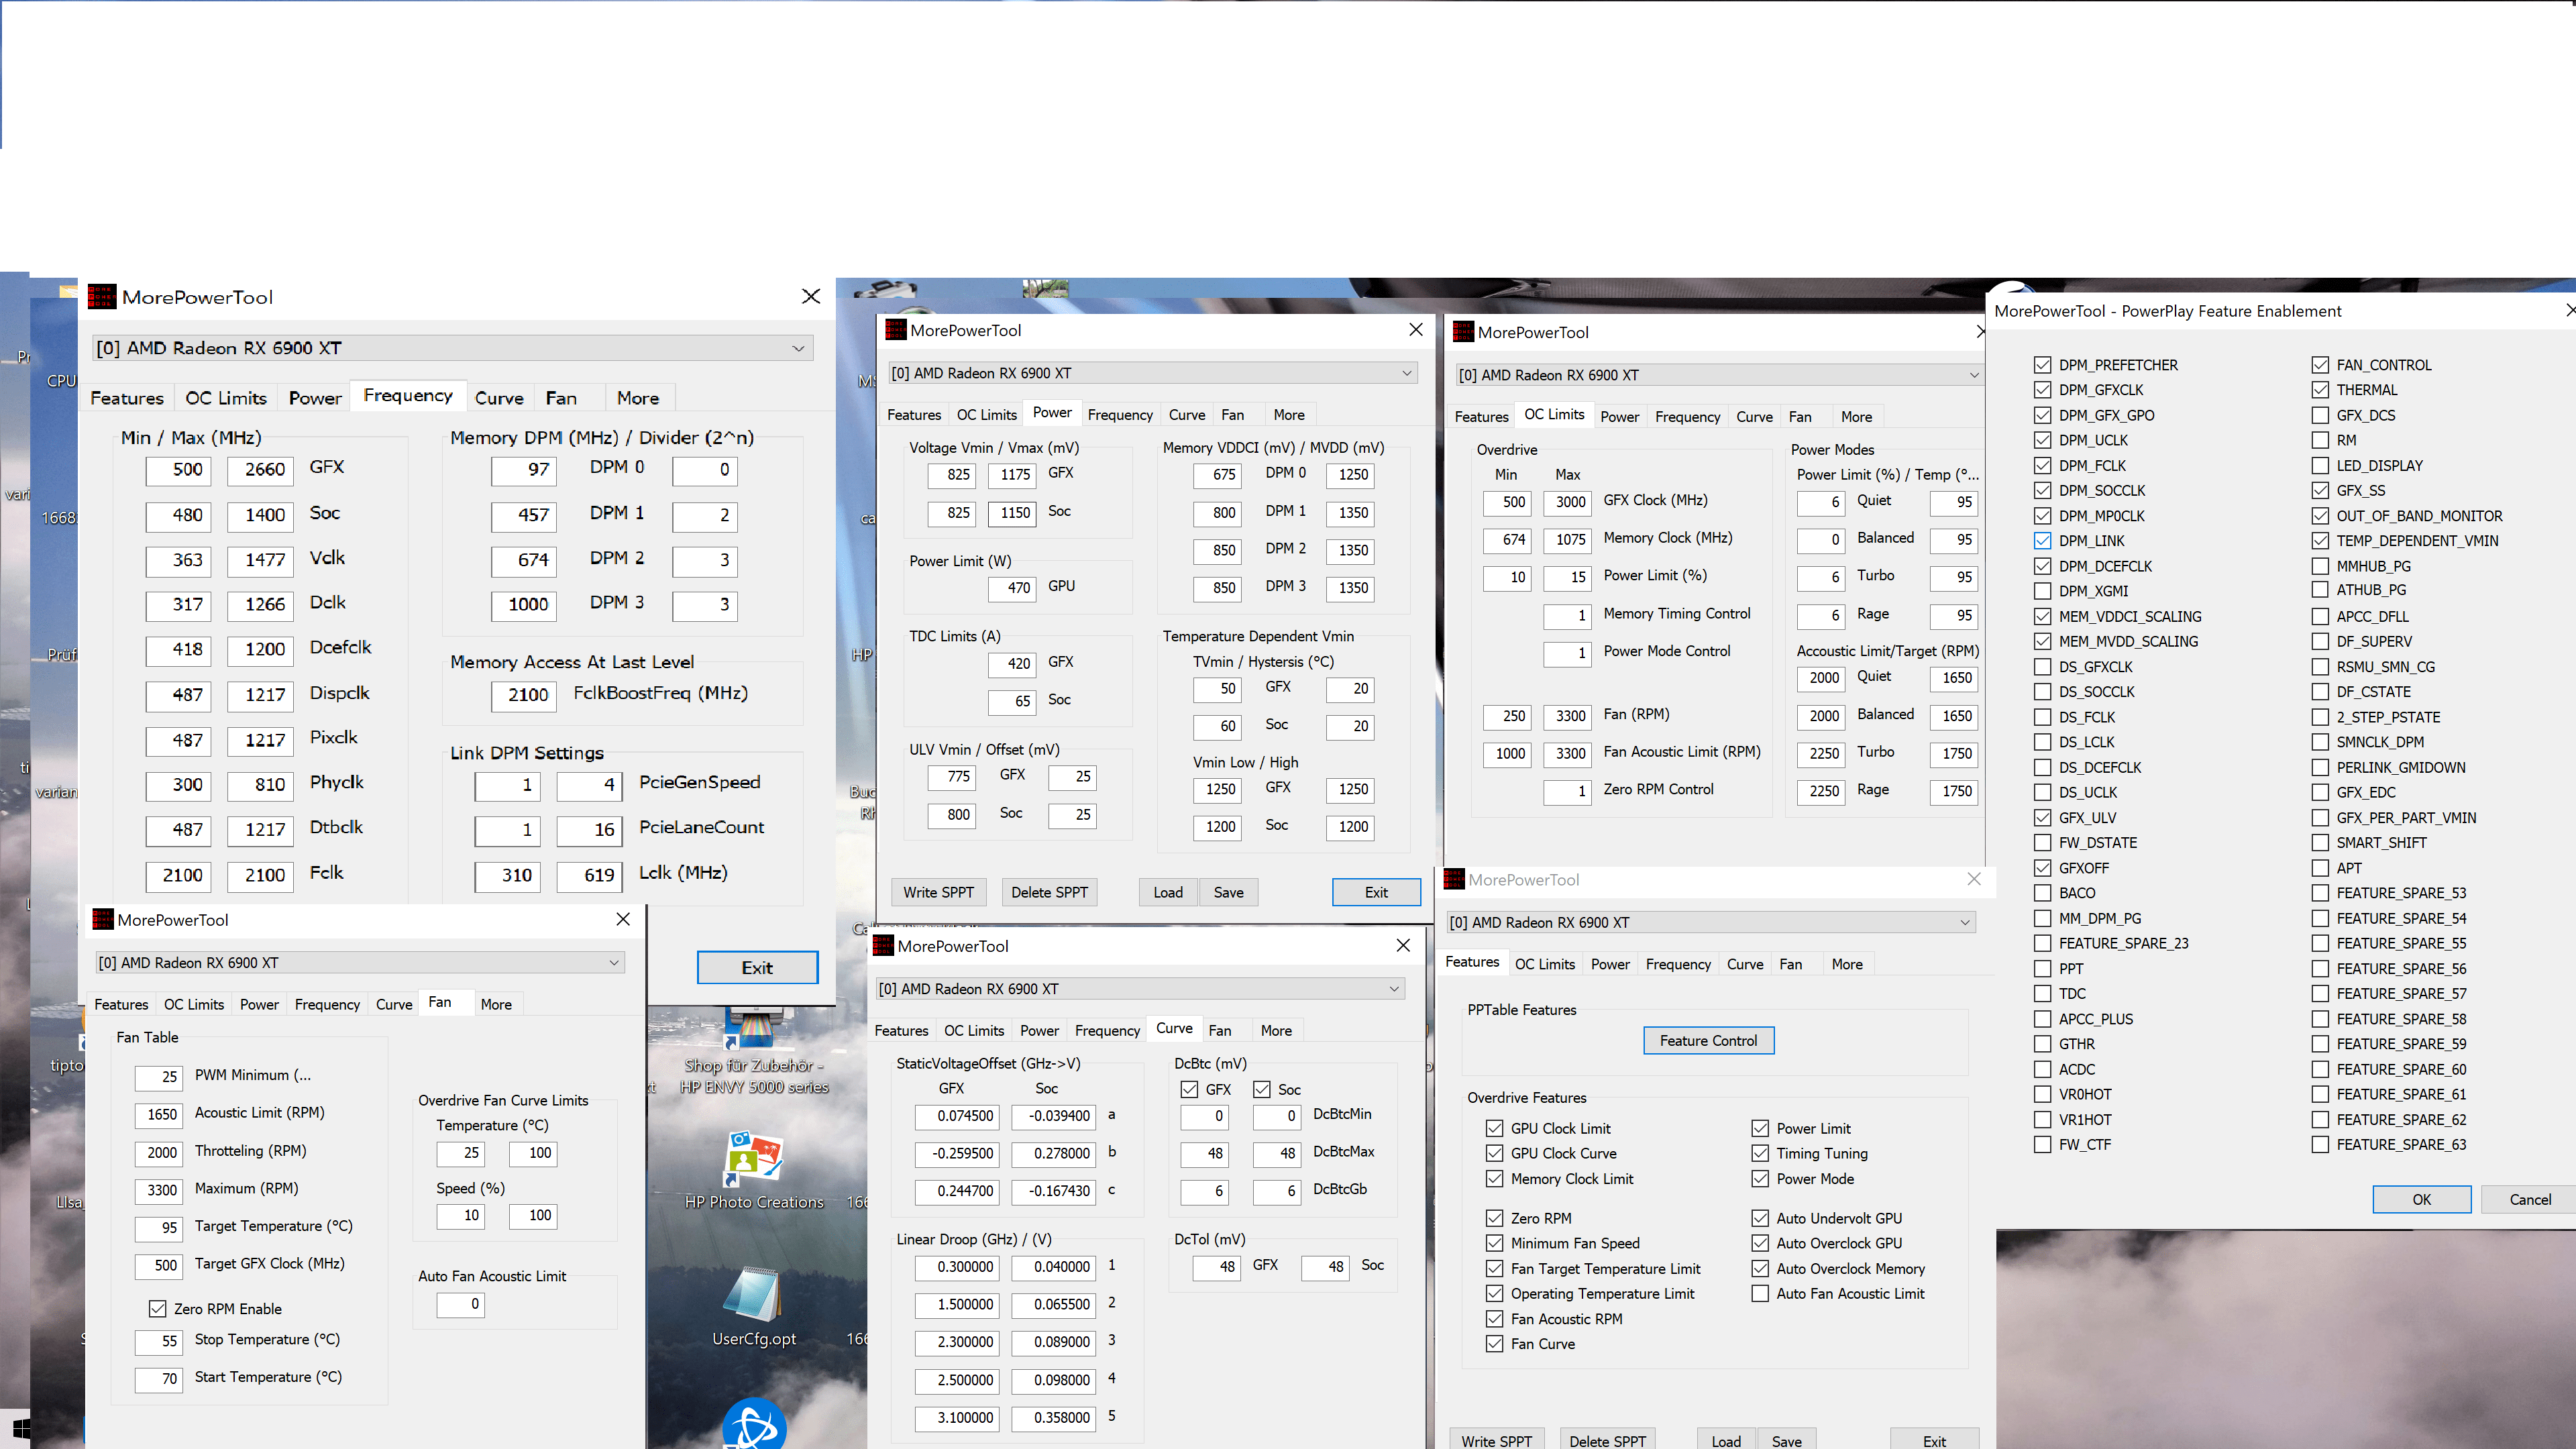2576x1449 pixels.
Task: Click Delete SPPT in Power window
Action: tap(1049, 892)
